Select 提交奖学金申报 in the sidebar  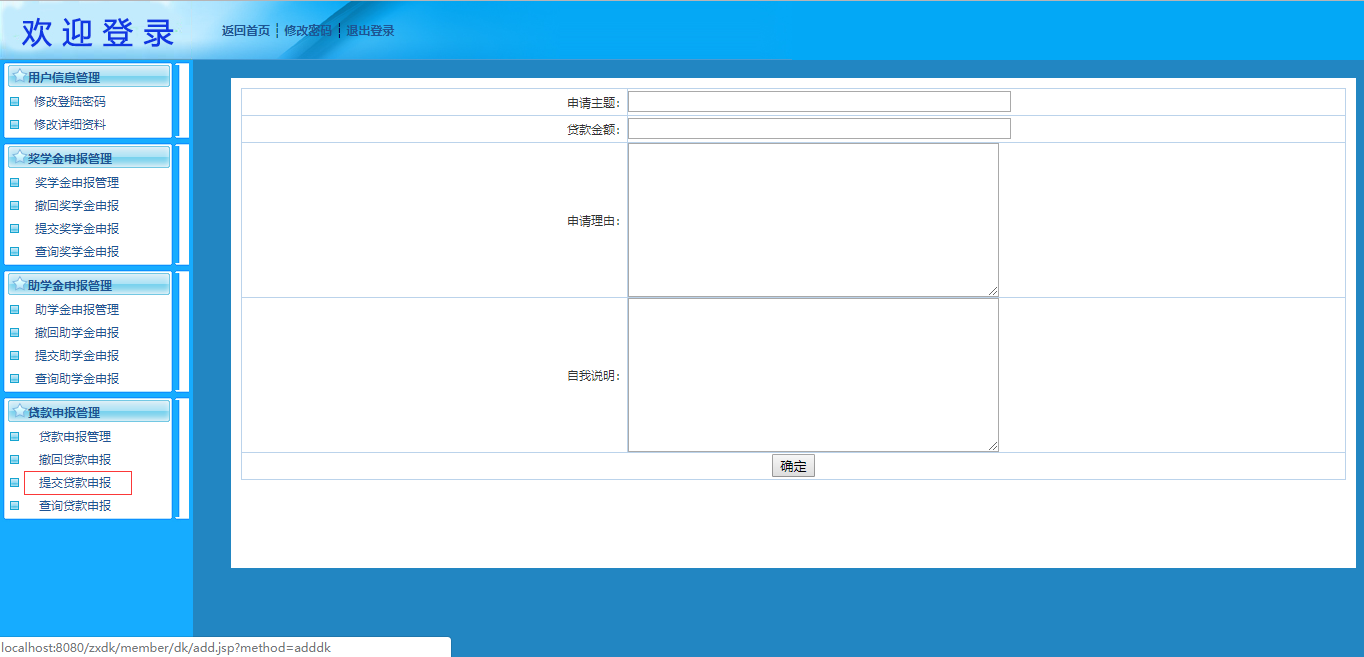point(77,228)
